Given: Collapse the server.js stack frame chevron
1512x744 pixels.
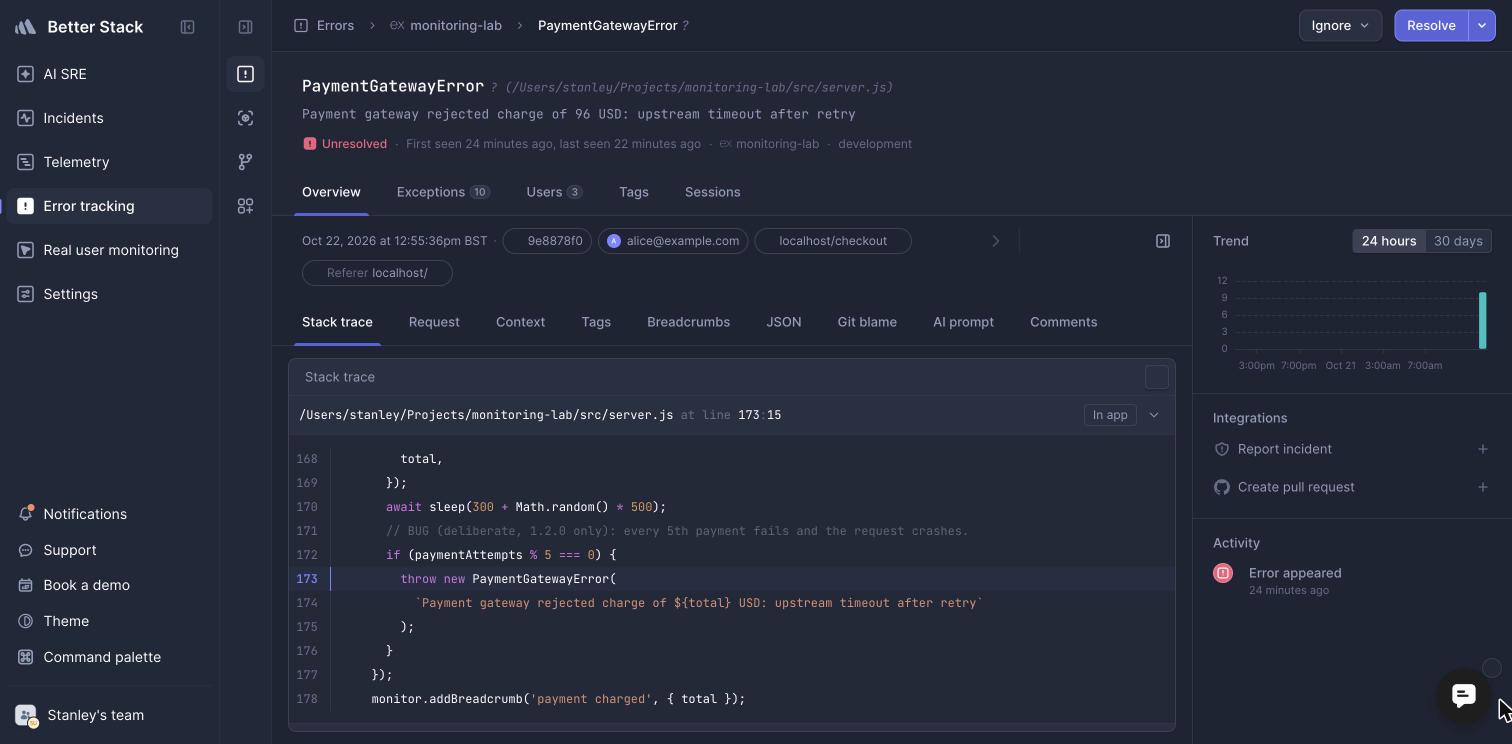Looking at the screenshot, I should coord(1154,415).
